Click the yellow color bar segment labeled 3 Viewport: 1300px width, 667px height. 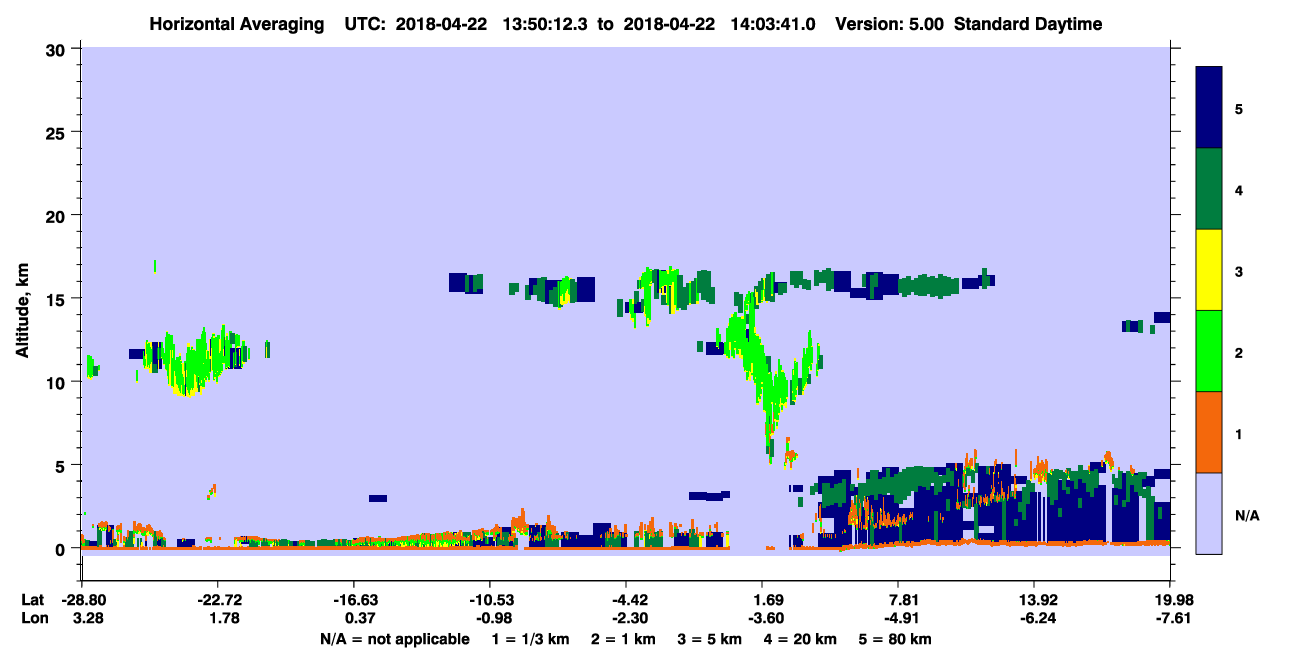click(1209, 270)
